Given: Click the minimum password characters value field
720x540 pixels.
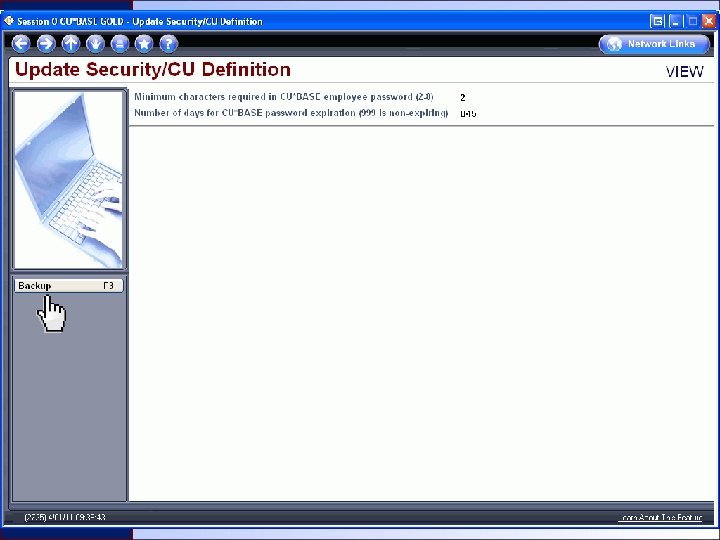Looking at the screenshot, I should tap(463, 97).
